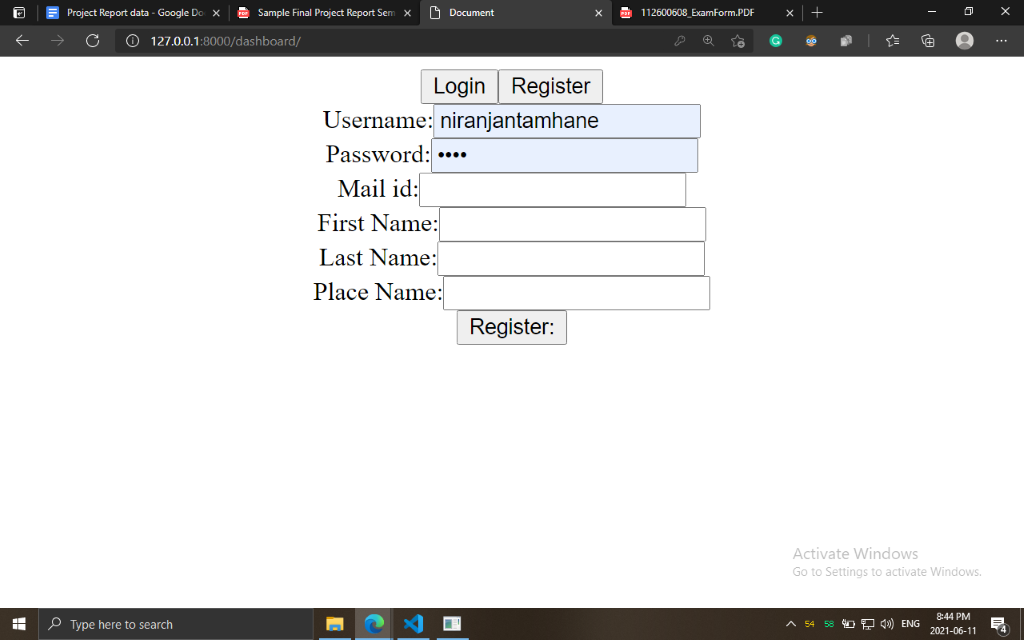
Task: Add this page to favorites
Action: click(738, 41)
